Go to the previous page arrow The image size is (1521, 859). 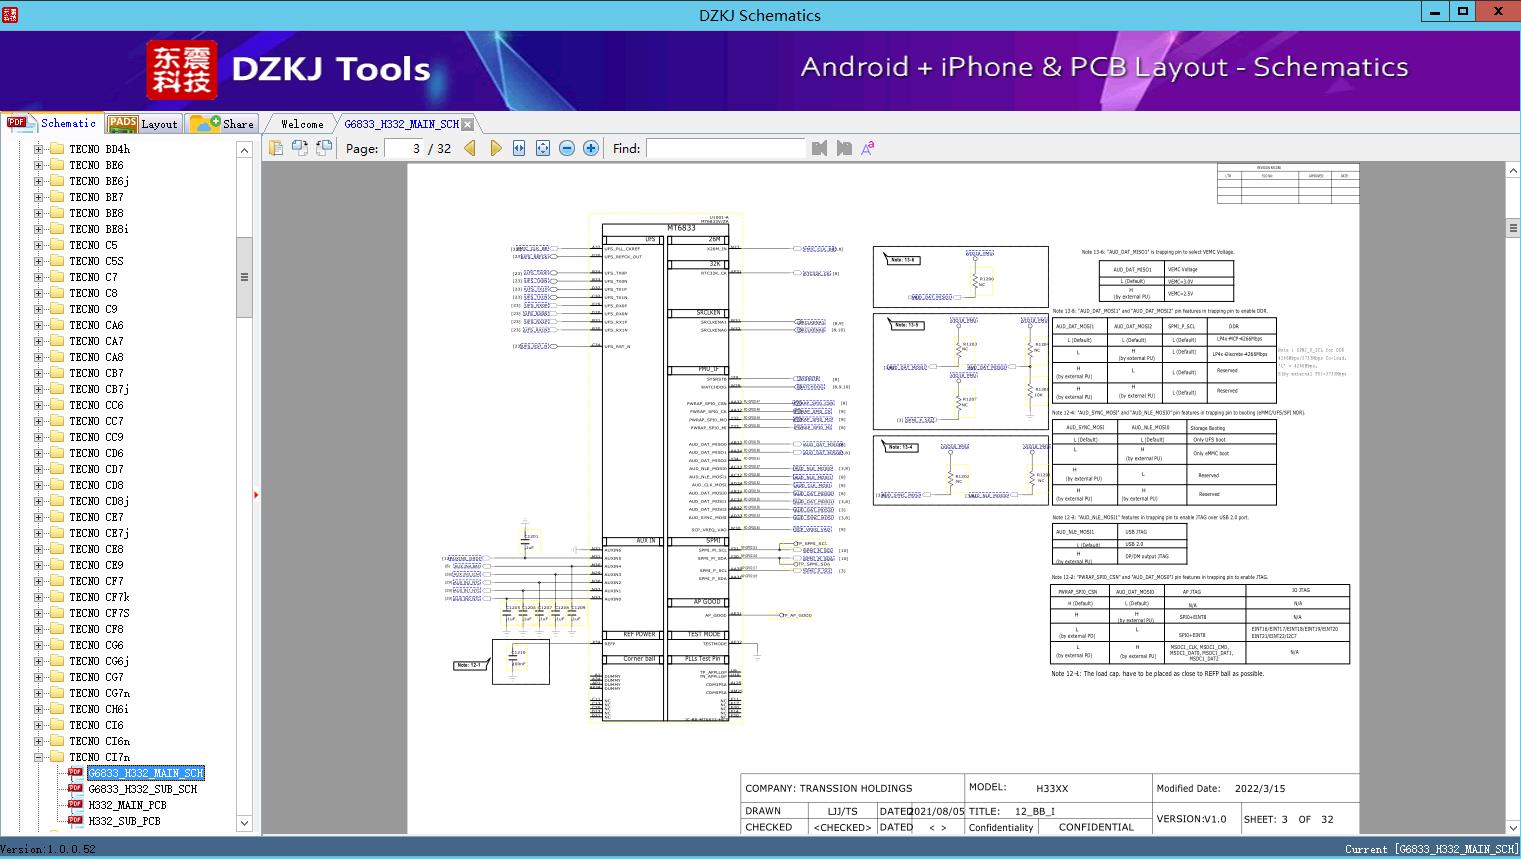pyautogui.click(x=470, y=148)
